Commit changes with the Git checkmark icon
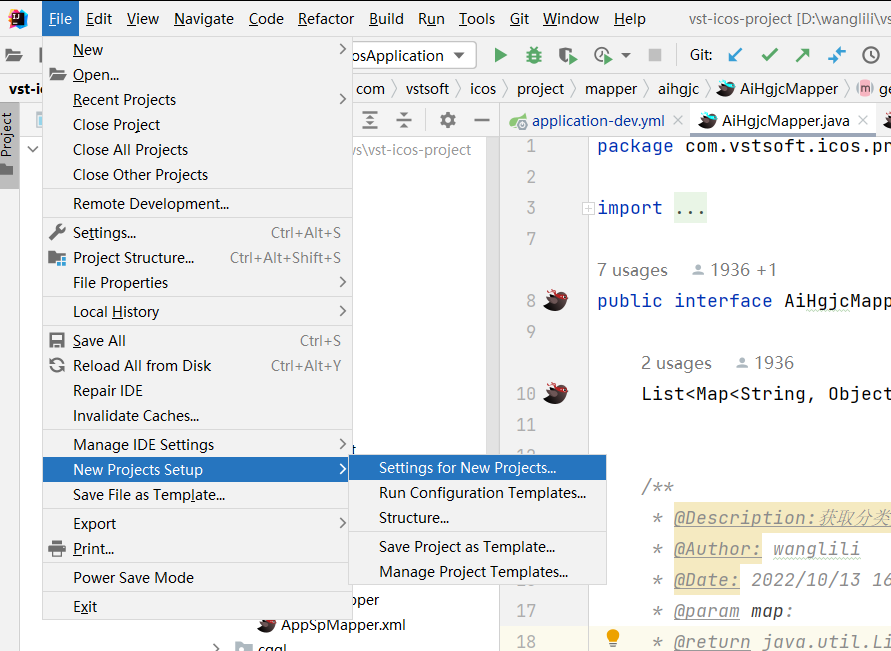Image resolution: width=891 pixels, height=651 pixels. click(769, 56)
